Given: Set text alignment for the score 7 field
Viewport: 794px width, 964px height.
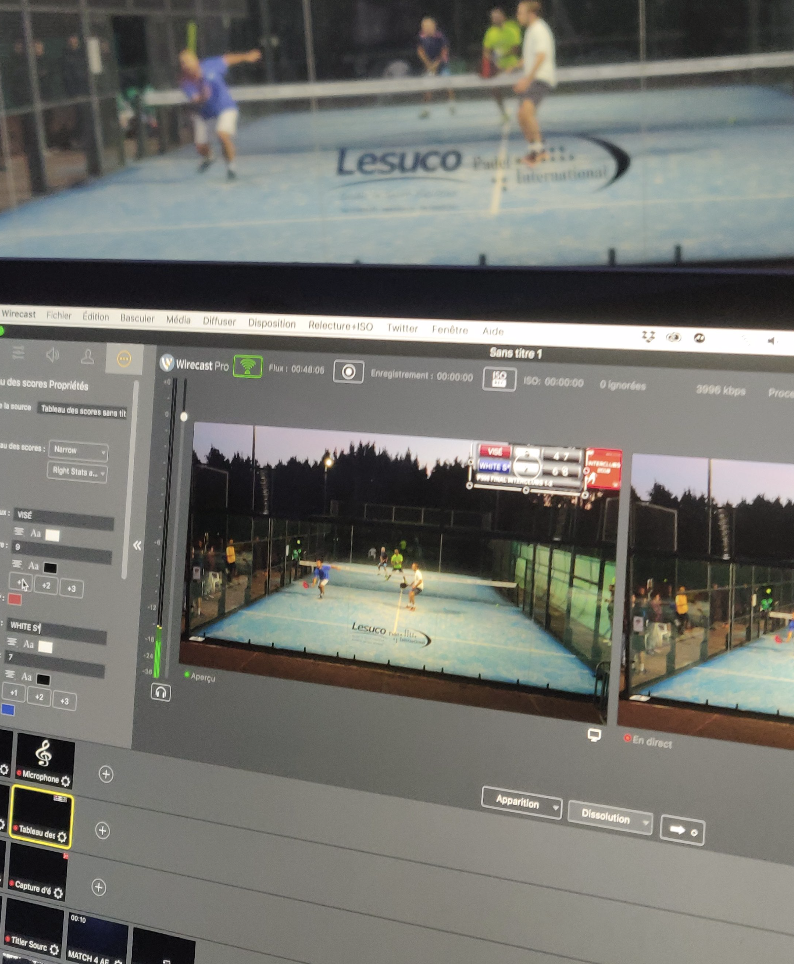Looking at the screenshot, I should [10, 674].
